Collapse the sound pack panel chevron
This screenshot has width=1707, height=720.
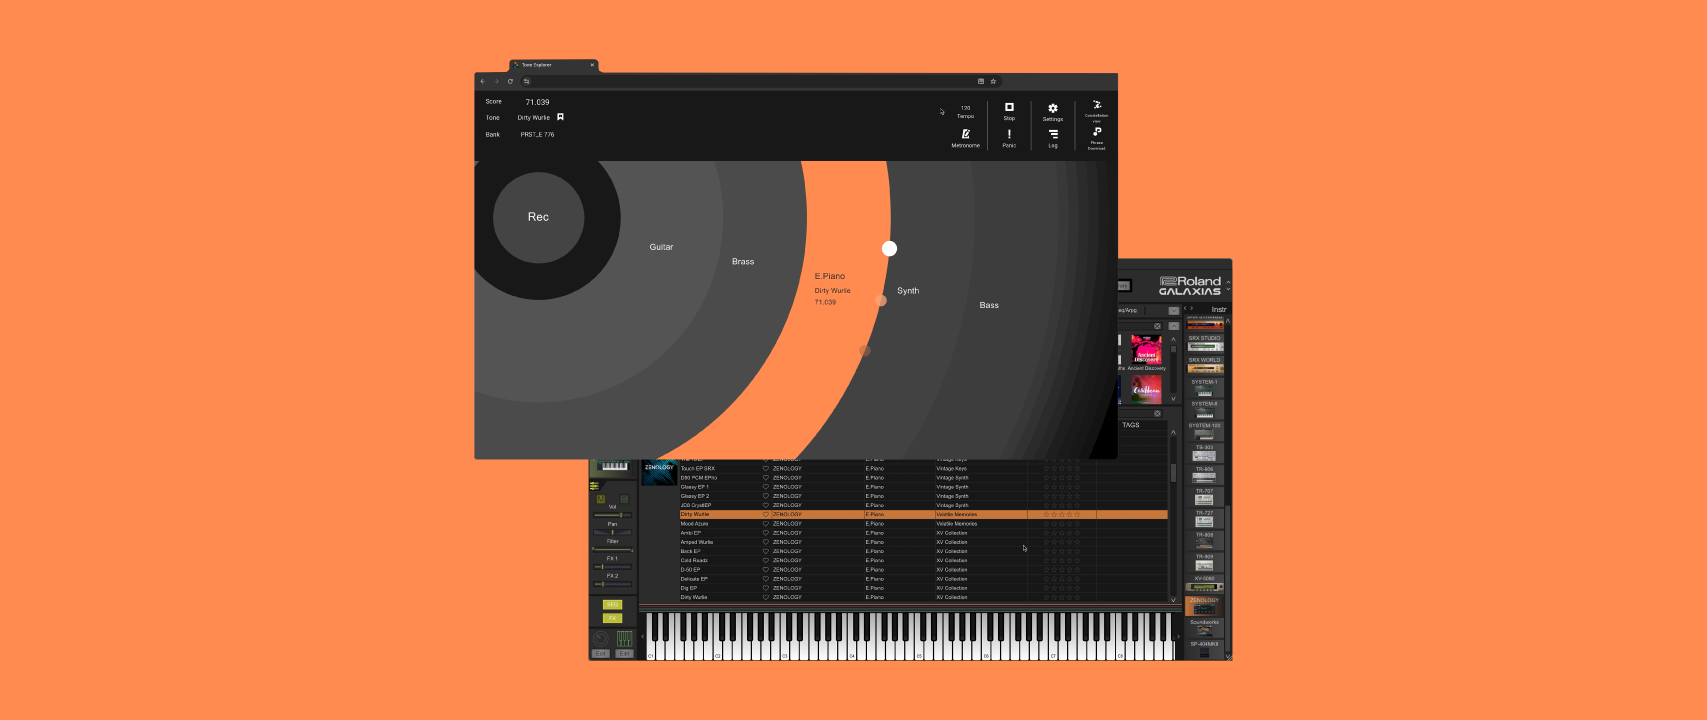point(1173,326)
